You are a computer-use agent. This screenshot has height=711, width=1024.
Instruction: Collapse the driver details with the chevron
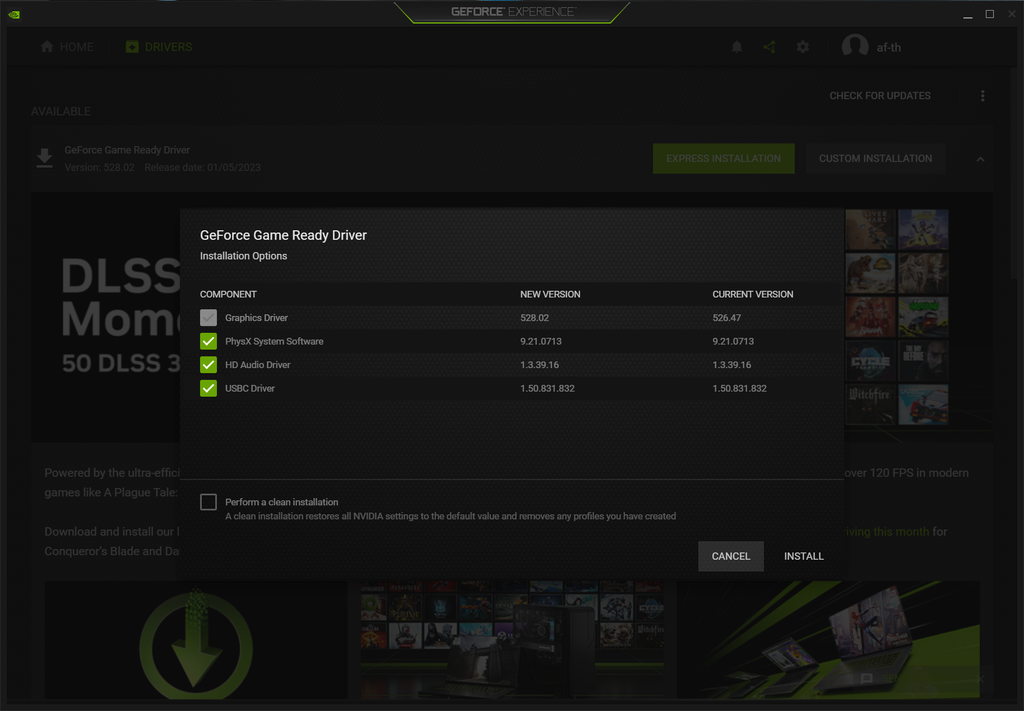[980, 158]
